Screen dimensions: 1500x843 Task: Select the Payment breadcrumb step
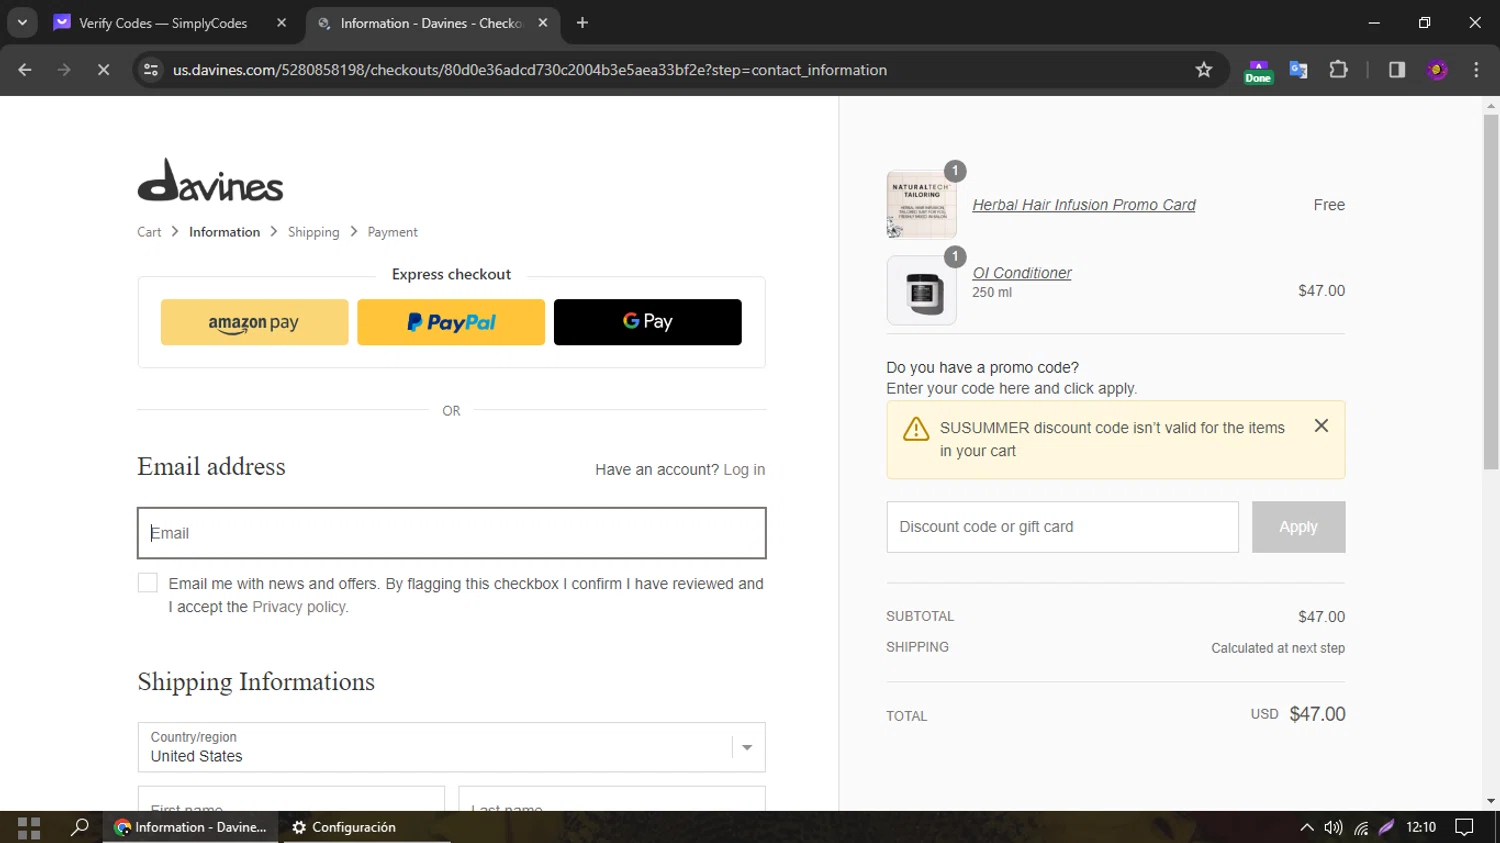click(x=392, y=232)
